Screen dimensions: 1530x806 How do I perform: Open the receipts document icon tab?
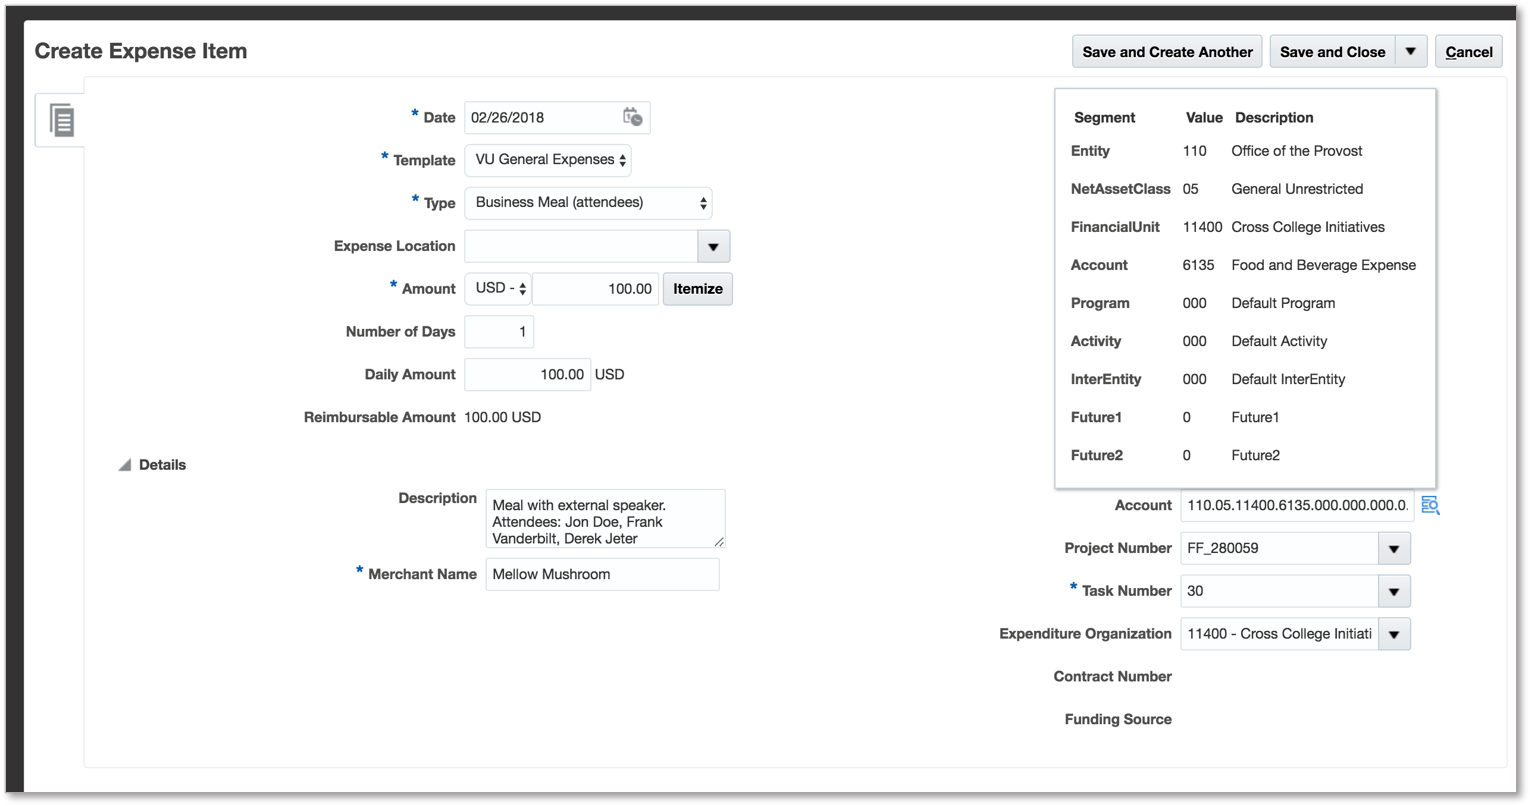(x=61, y=120)
